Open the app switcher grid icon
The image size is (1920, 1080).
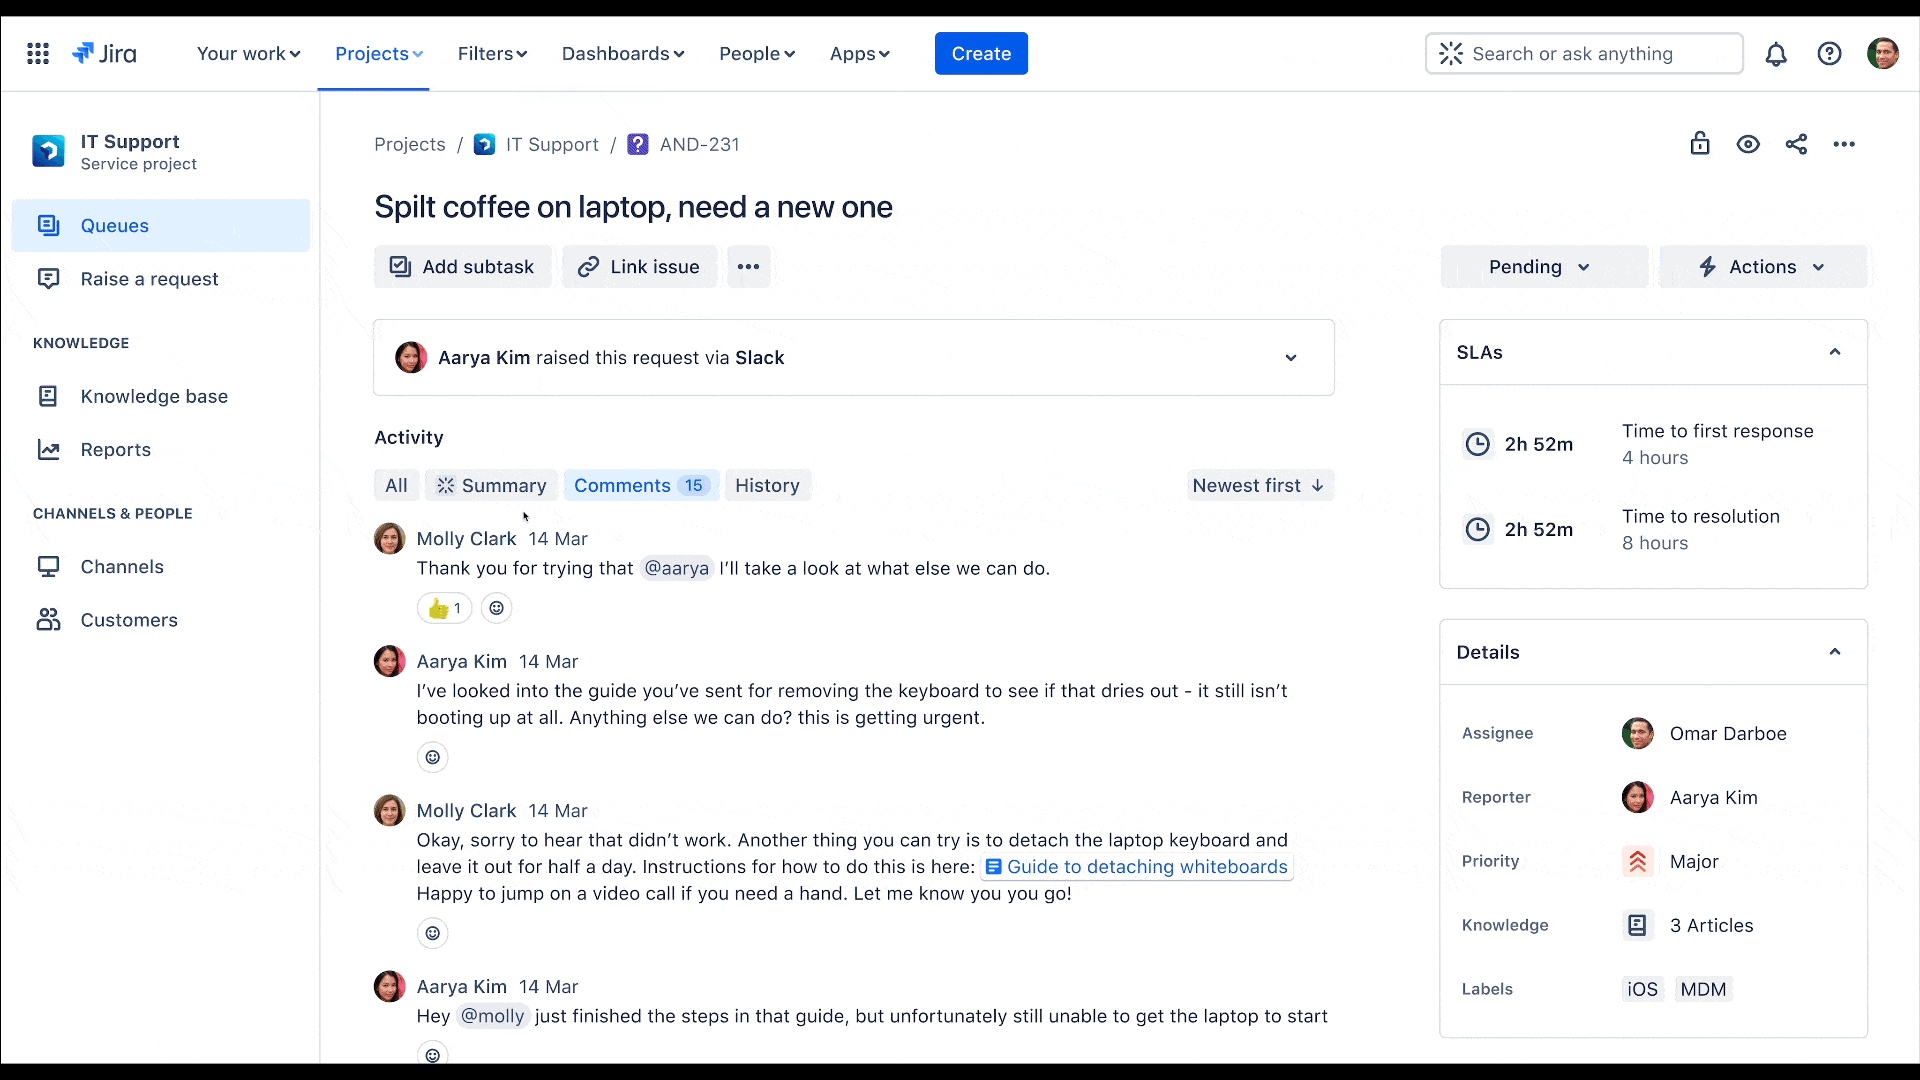[38, 54]
